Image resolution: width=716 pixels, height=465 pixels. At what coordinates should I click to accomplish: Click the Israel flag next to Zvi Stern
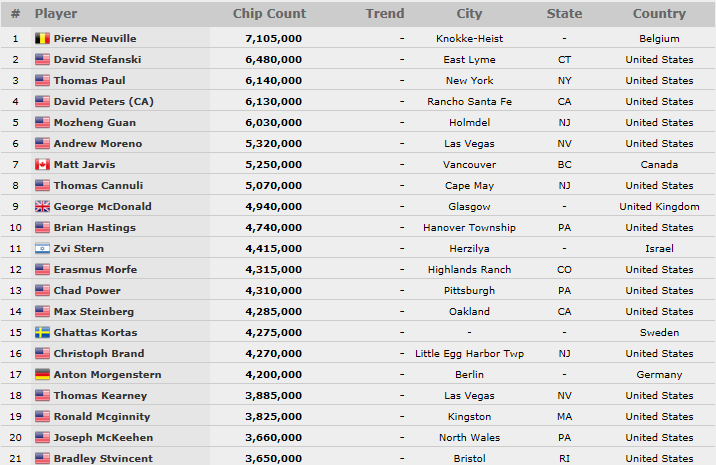[42, 248]
